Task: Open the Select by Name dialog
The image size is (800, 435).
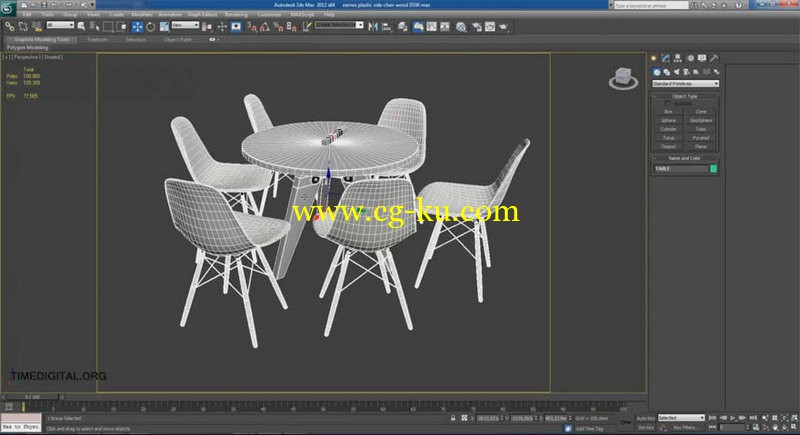Action: point(94,27)
